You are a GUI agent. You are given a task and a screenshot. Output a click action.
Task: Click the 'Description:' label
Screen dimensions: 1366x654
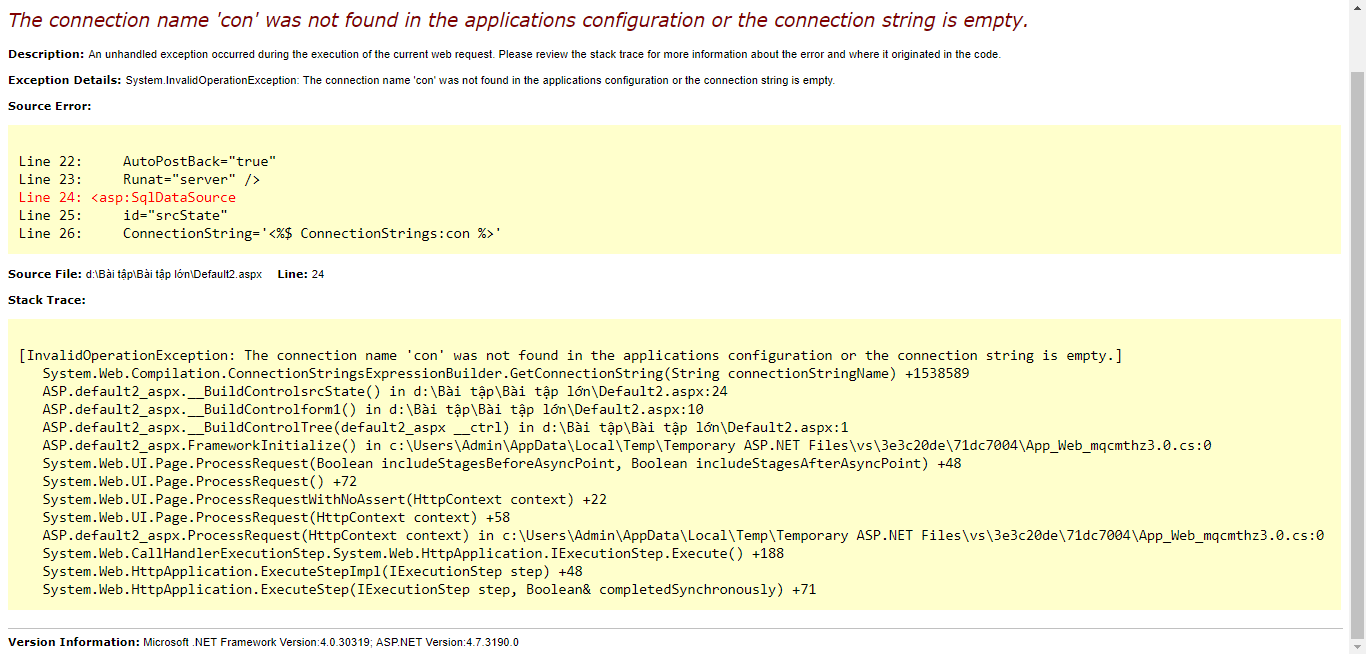point(46,54)
